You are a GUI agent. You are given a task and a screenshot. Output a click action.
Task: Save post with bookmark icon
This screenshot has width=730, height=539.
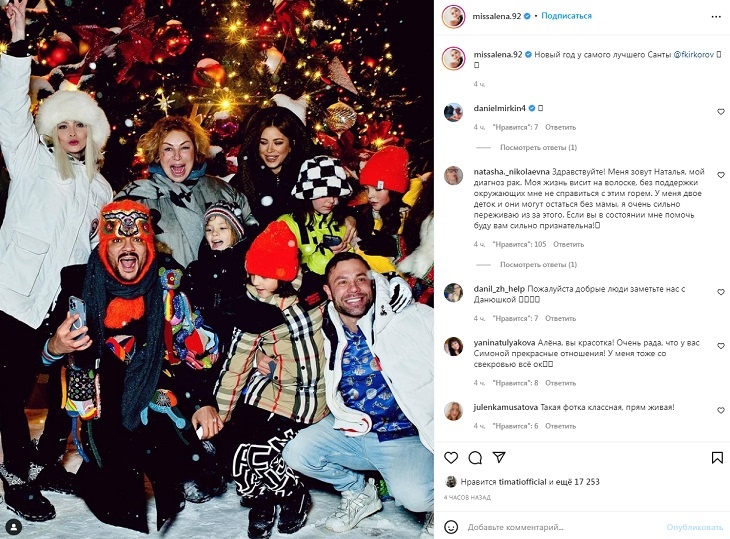[717, 458]
